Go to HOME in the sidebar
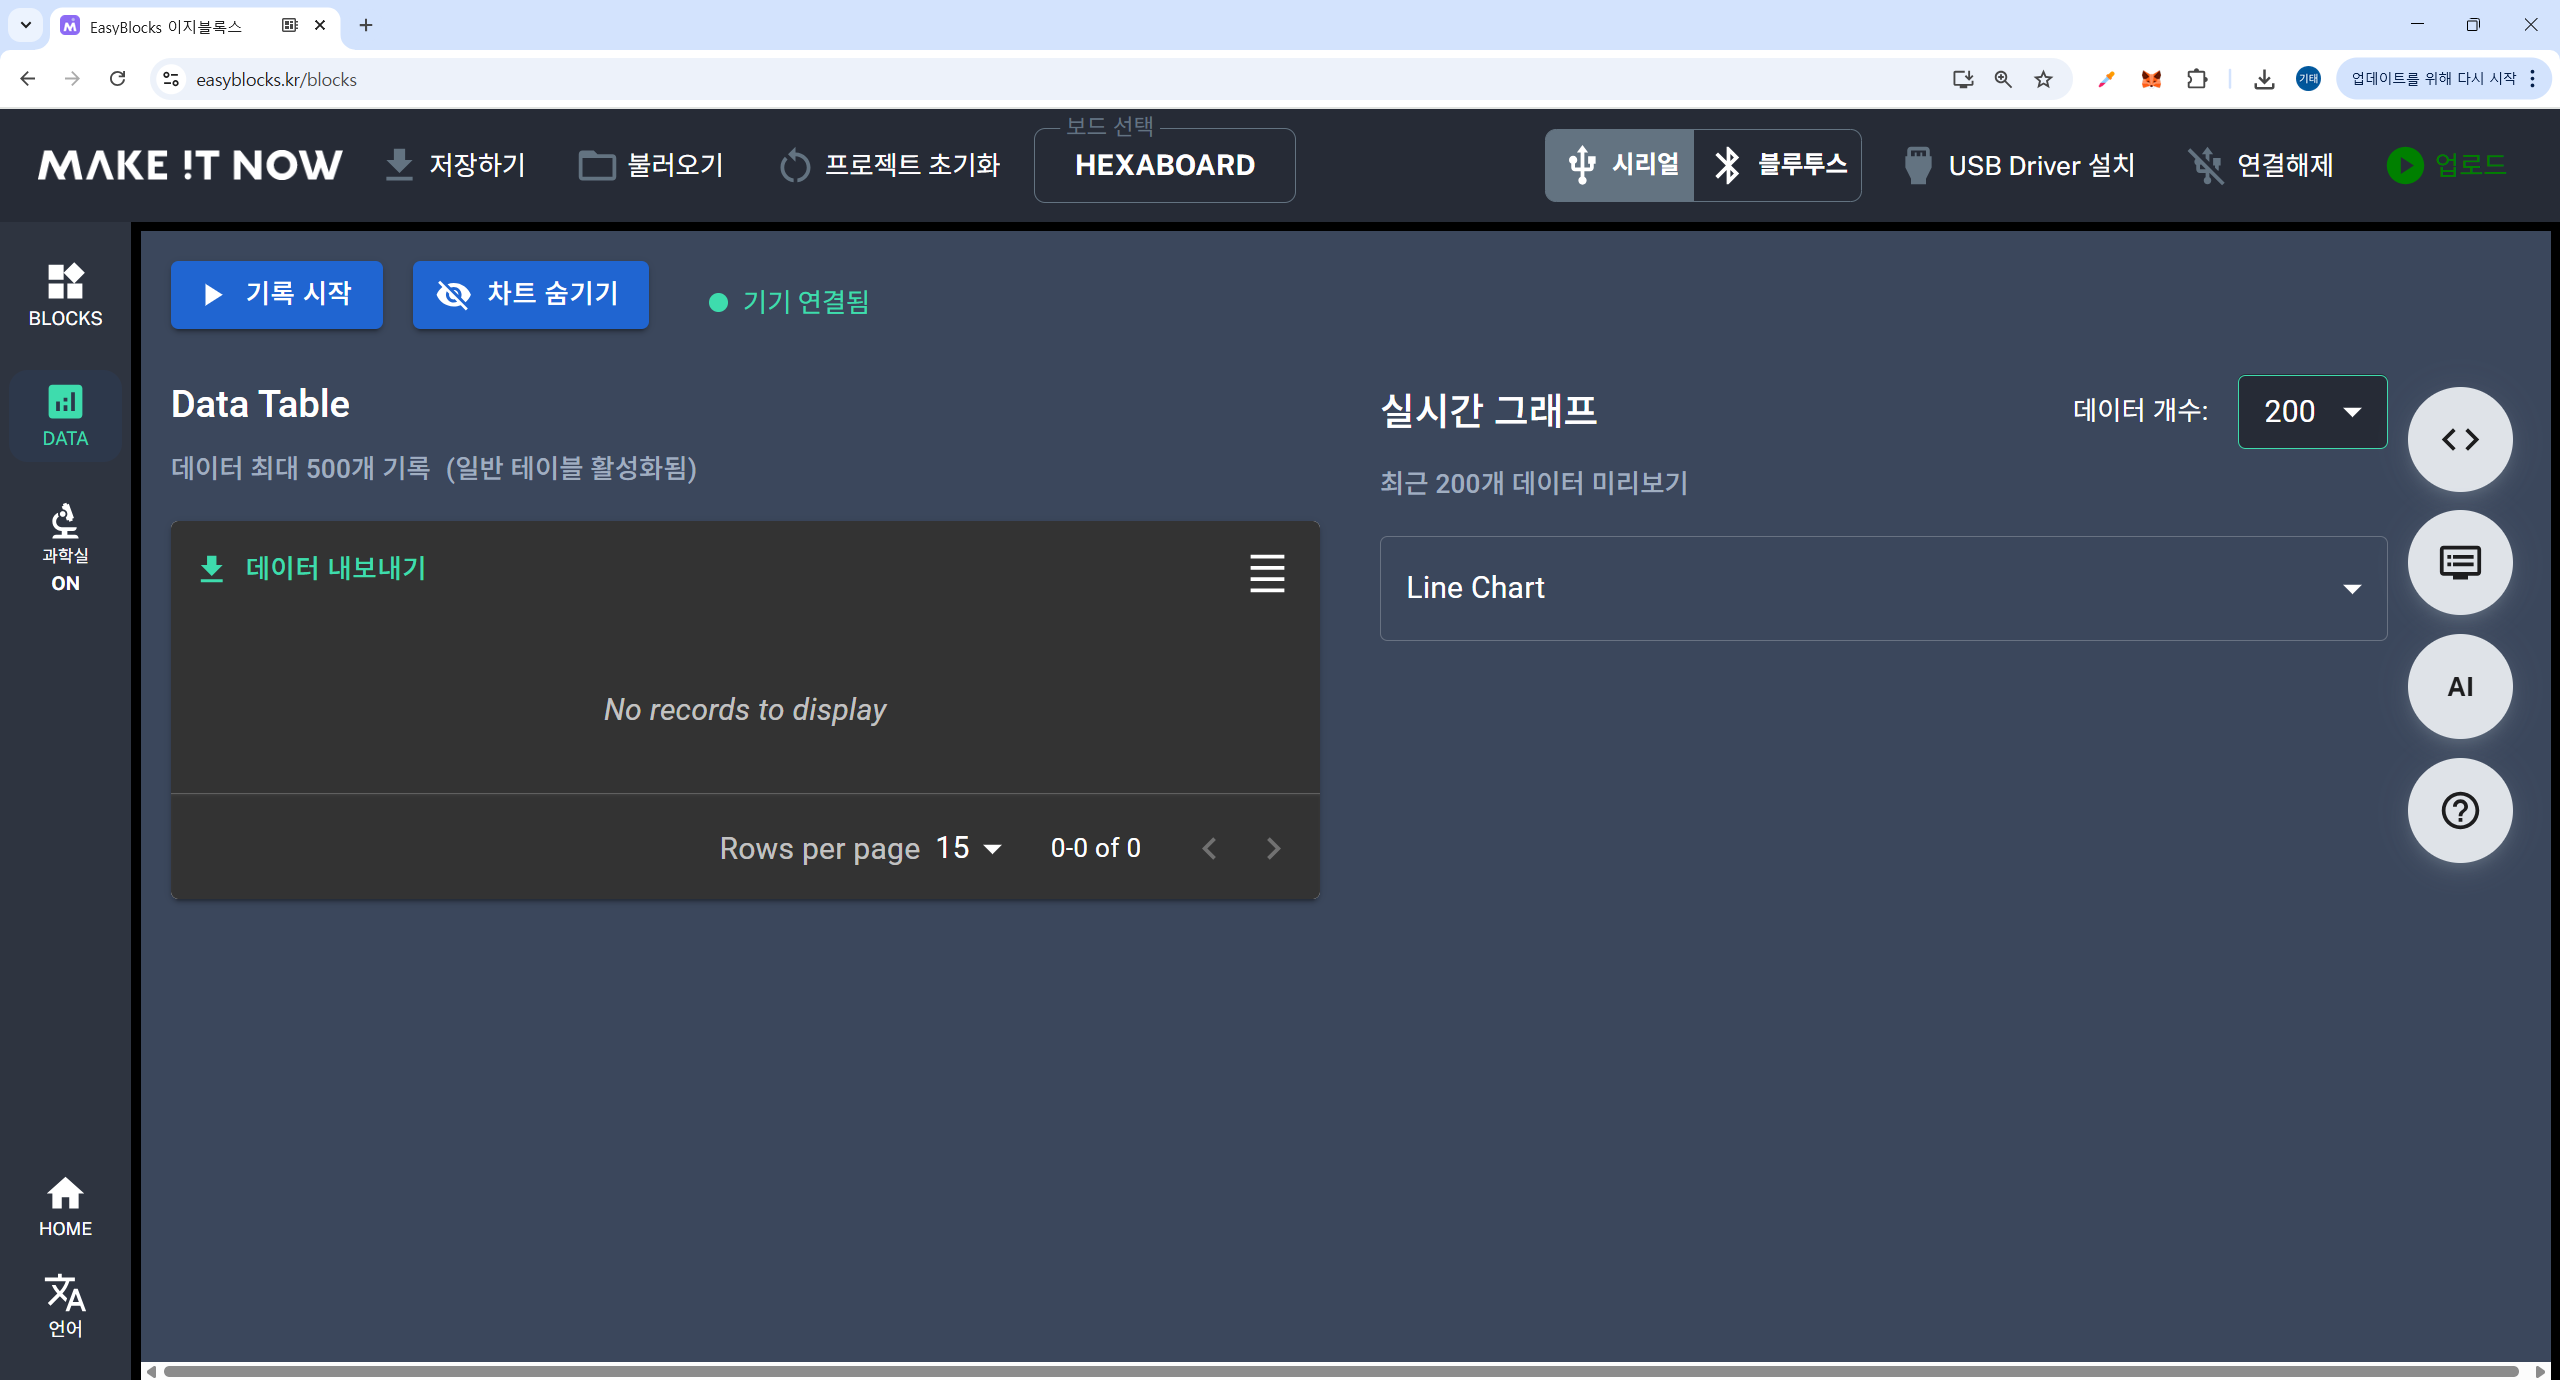The height and width of the screenshot is (1380, 2560). [65, 1206]
